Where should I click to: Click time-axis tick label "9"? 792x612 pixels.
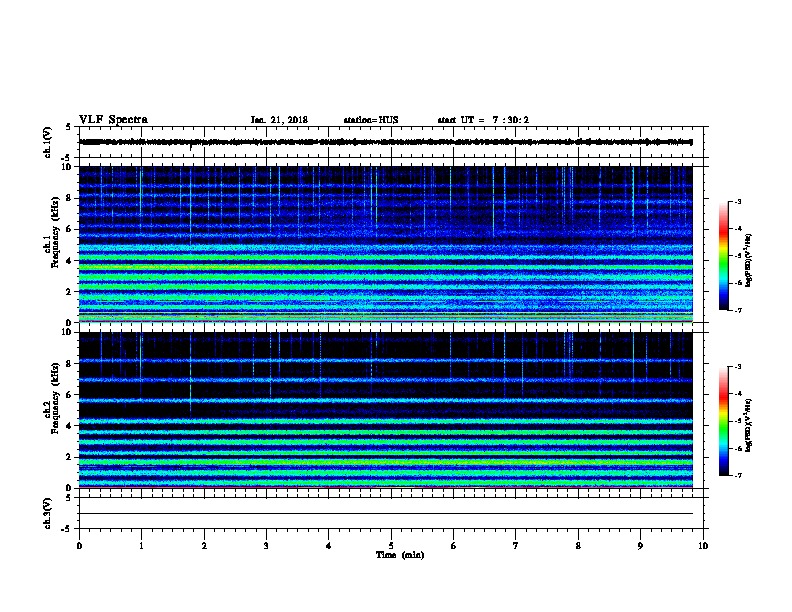coord(640,546)
